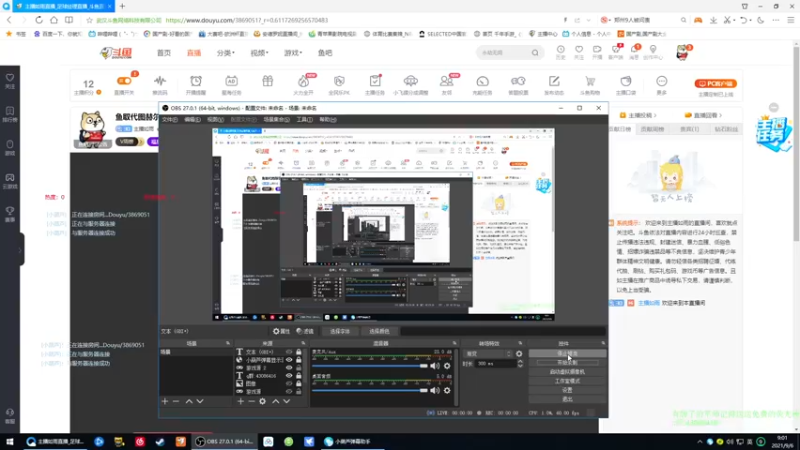800x450 pixels.
Task: Open source properties gear below sources list
Action: click(262, 402)
